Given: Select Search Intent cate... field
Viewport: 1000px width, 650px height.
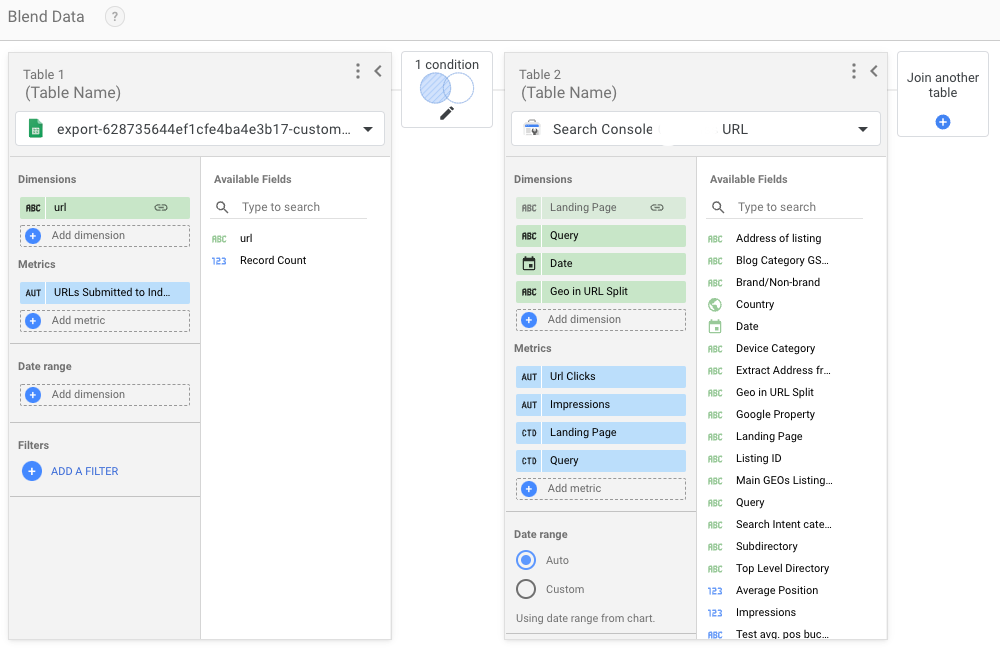Looking at the screenshot, I should tap(784, 524).
